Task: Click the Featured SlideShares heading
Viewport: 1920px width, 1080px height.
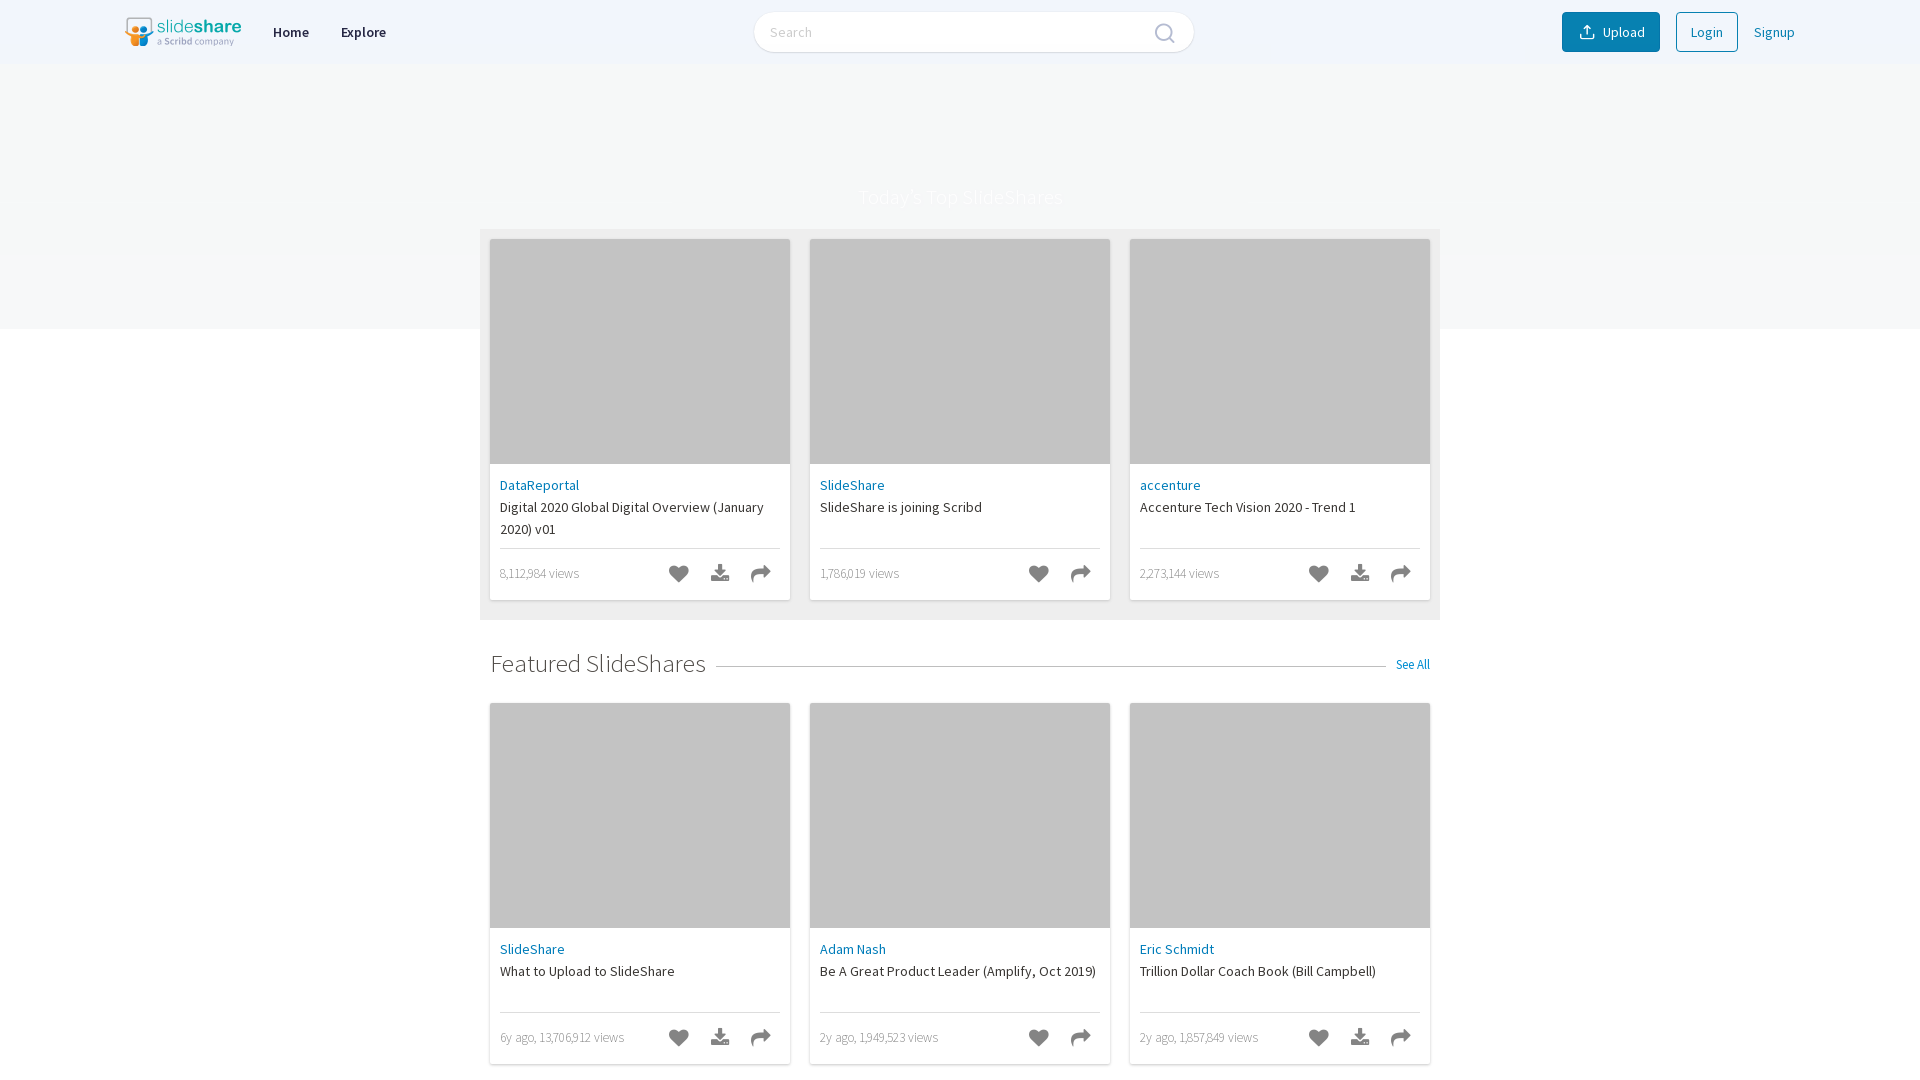Action: 598,664
